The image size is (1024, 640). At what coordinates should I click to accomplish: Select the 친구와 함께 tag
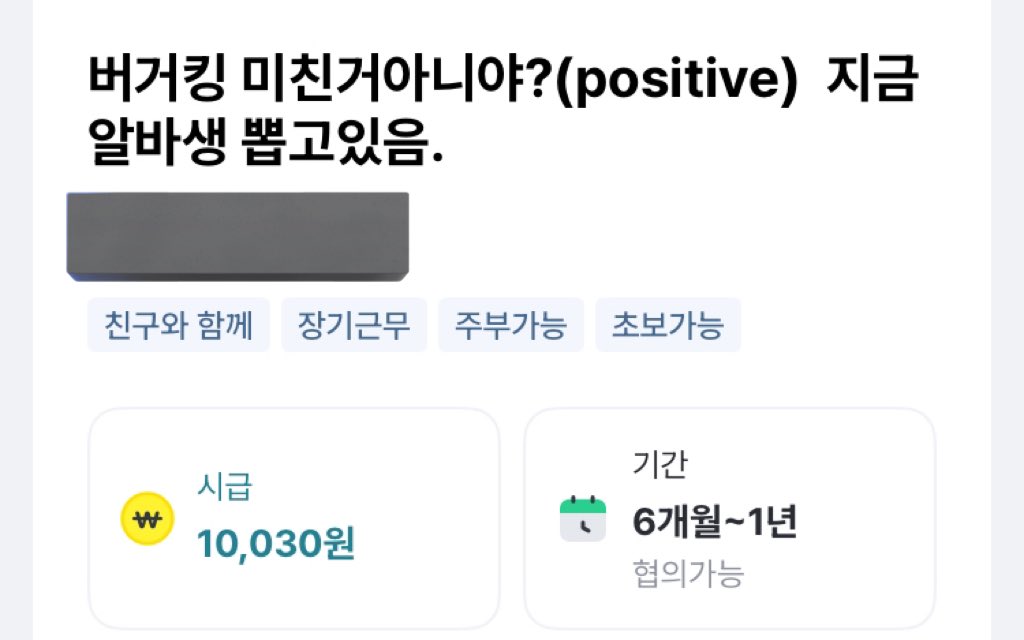[179, 325]
